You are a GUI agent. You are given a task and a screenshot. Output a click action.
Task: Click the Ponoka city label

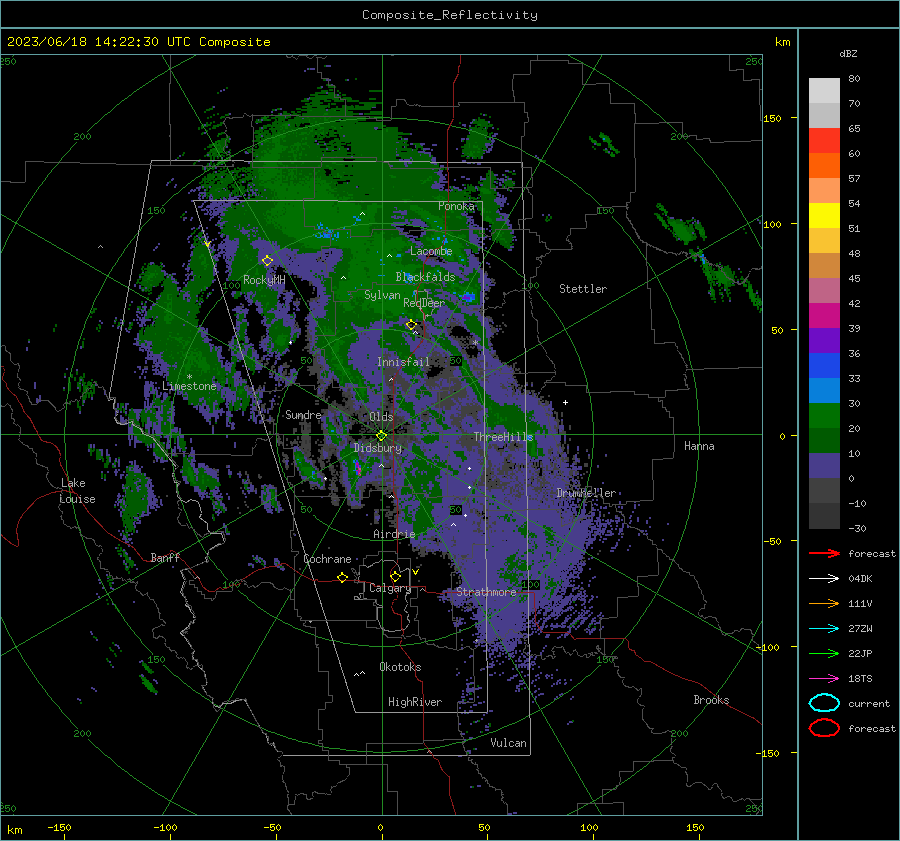point(456,206)
